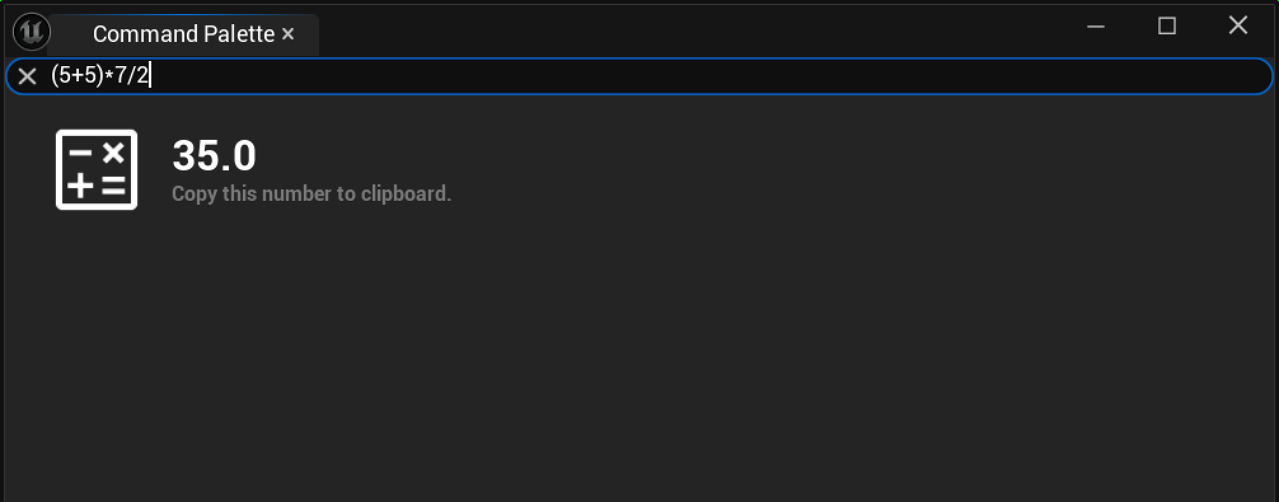Click the equals symbol in the calculator icon

(113, 186)
